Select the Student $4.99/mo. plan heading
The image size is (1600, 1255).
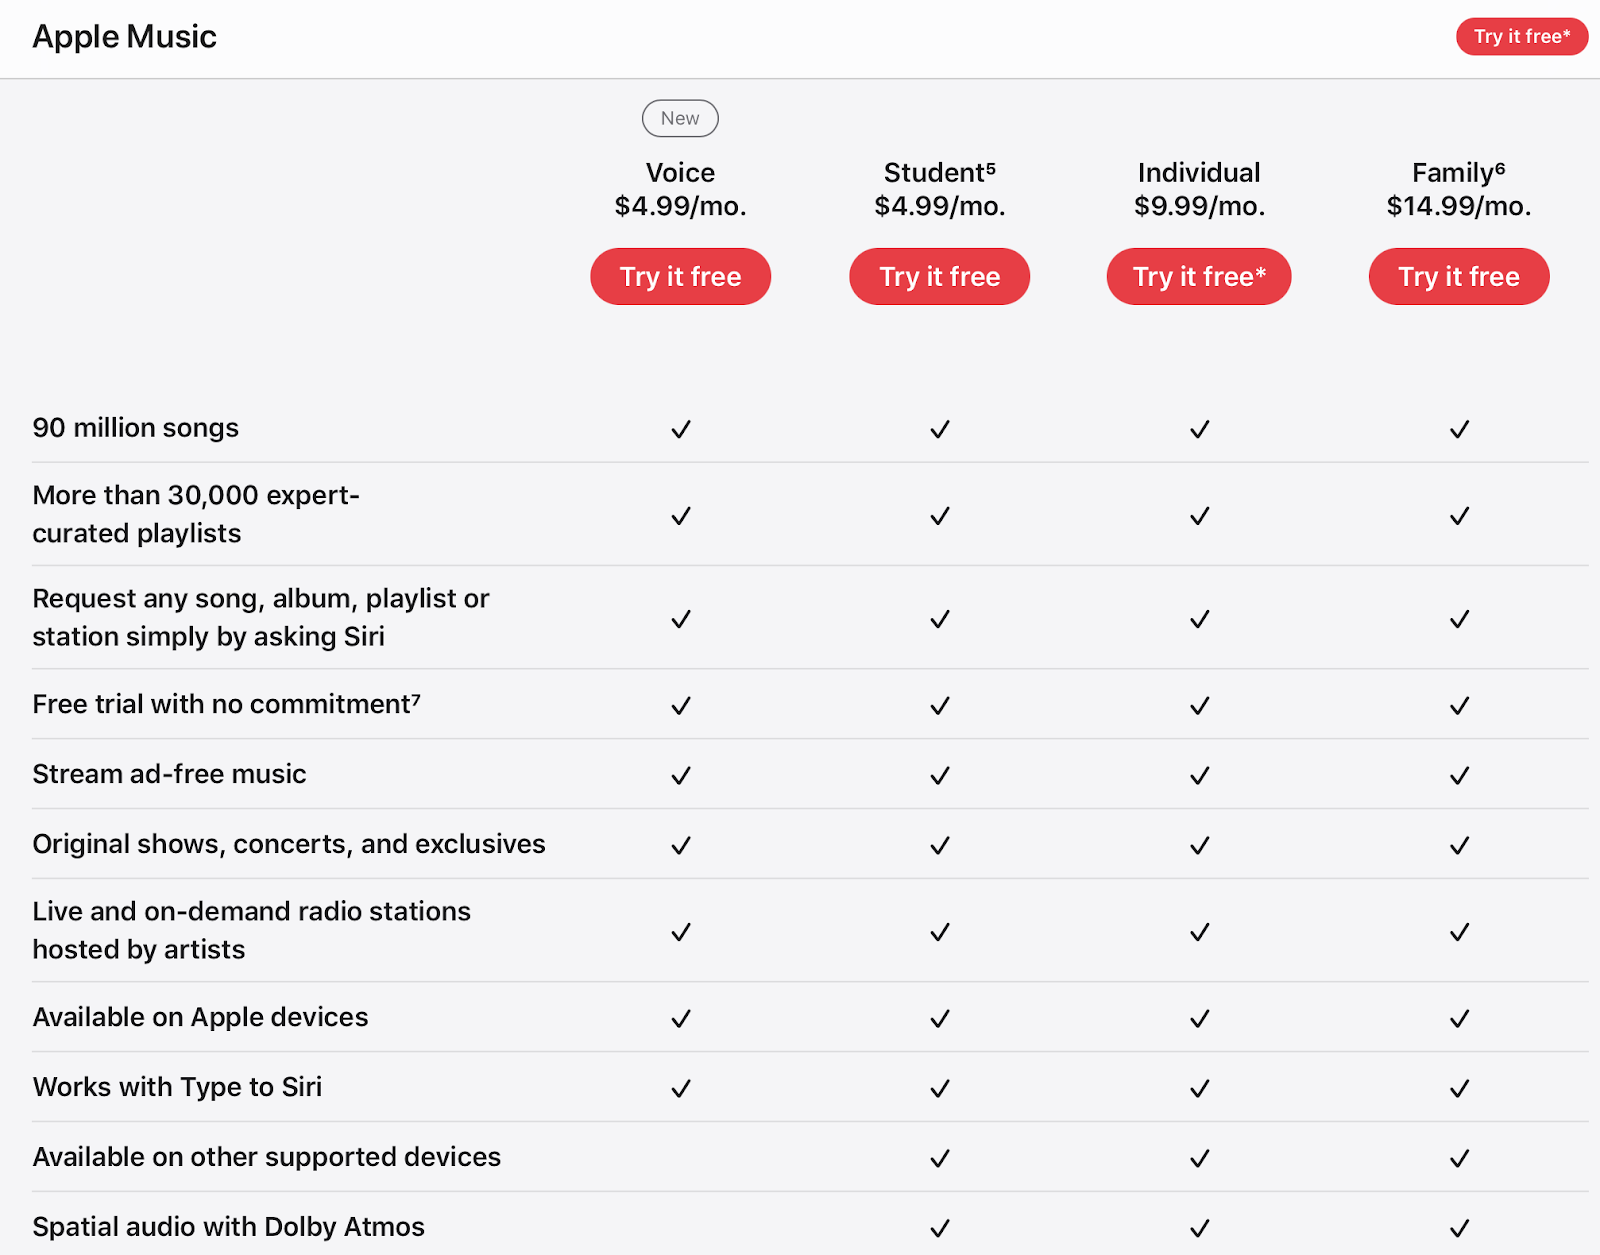click(x=939, y=189)
